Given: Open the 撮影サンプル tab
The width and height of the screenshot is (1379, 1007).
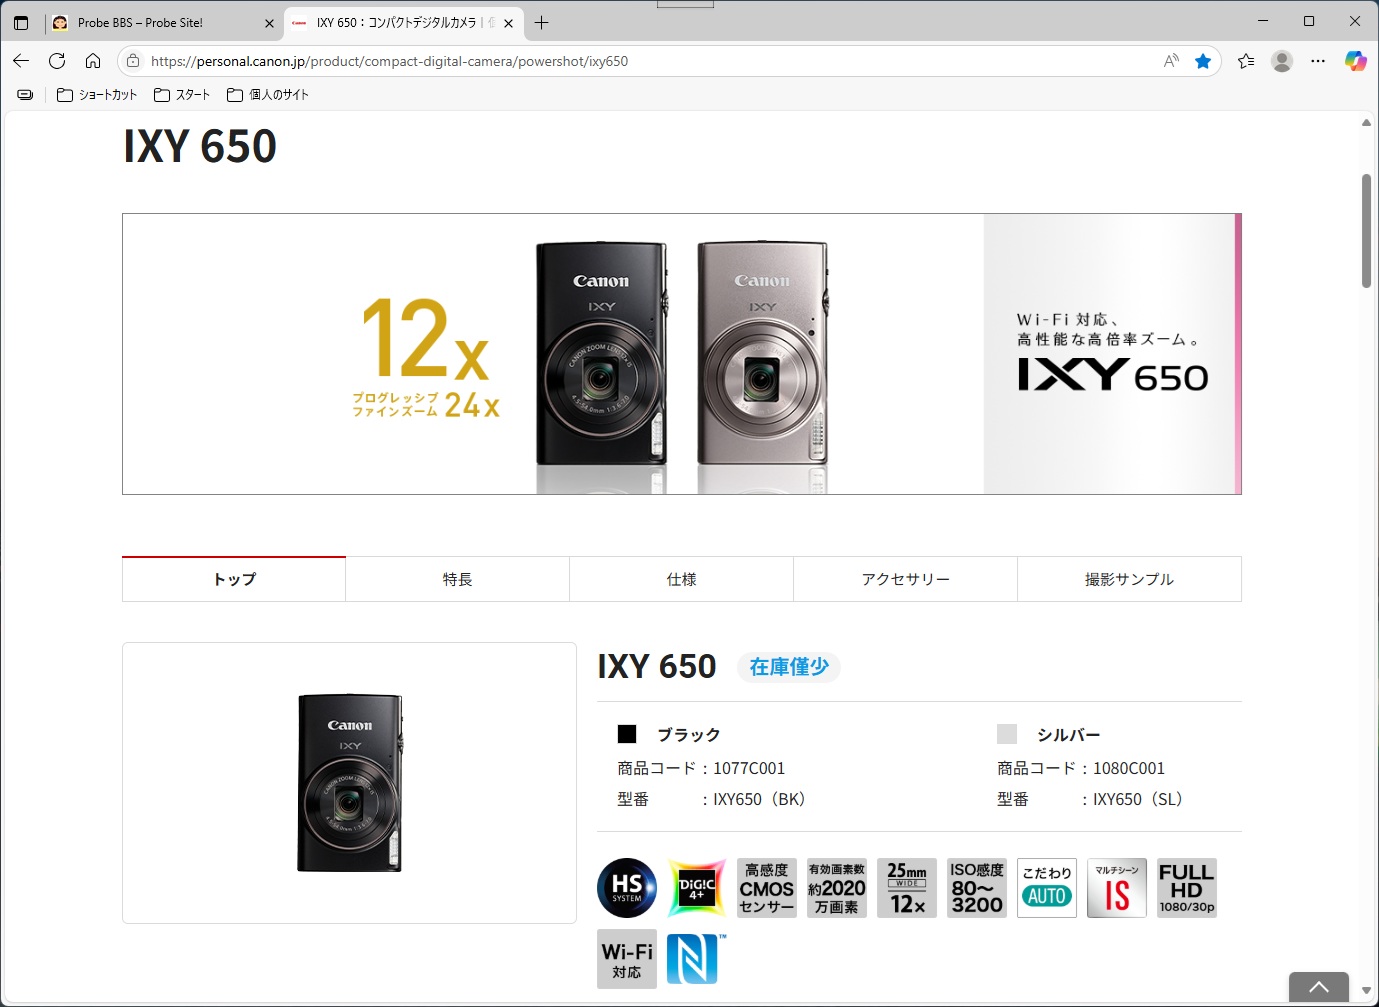Looking at the screenshot, I should (1130, 579).
